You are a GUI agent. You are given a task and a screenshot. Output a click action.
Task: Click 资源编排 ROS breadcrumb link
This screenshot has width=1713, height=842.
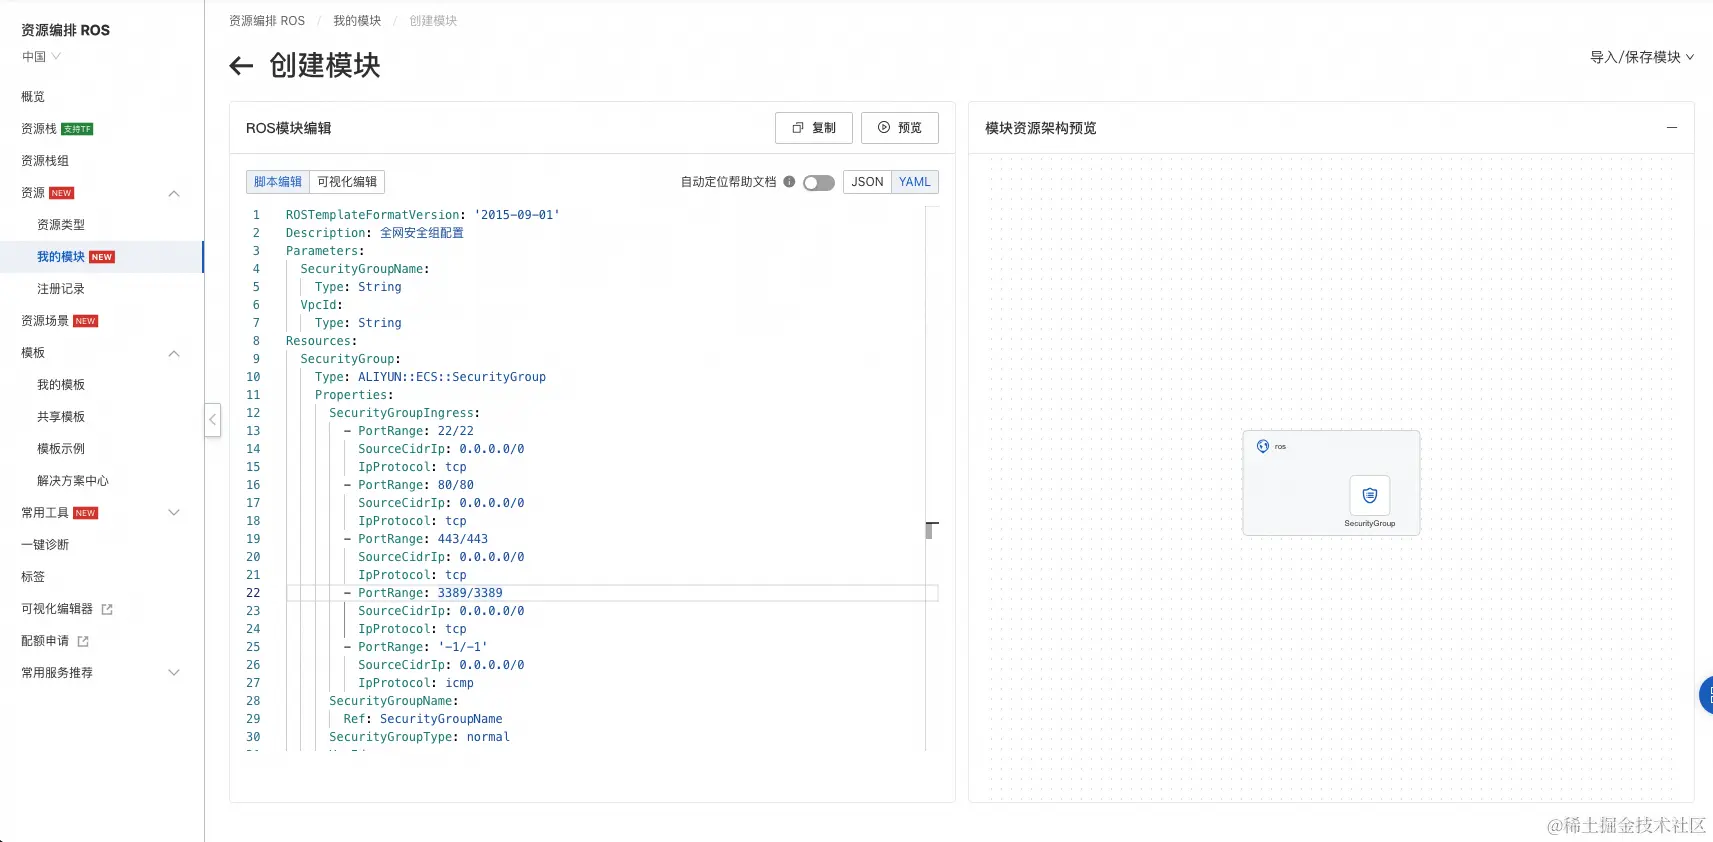(267, 21)
